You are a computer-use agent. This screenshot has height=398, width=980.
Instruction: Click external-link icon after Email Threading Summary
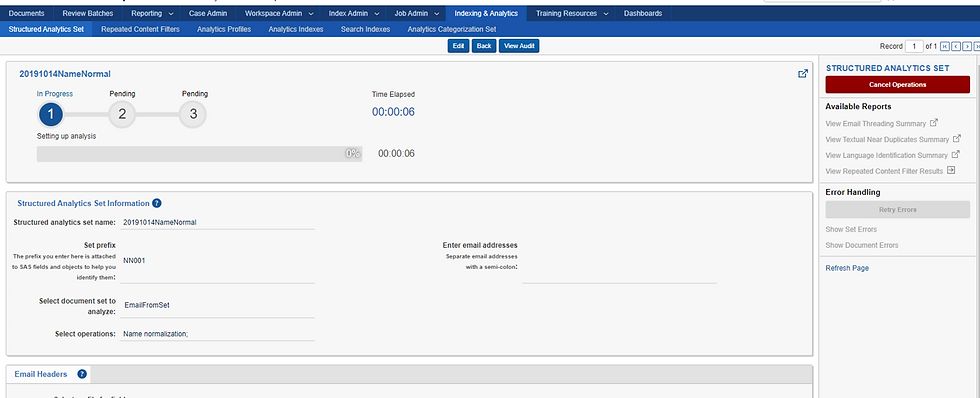934,123
